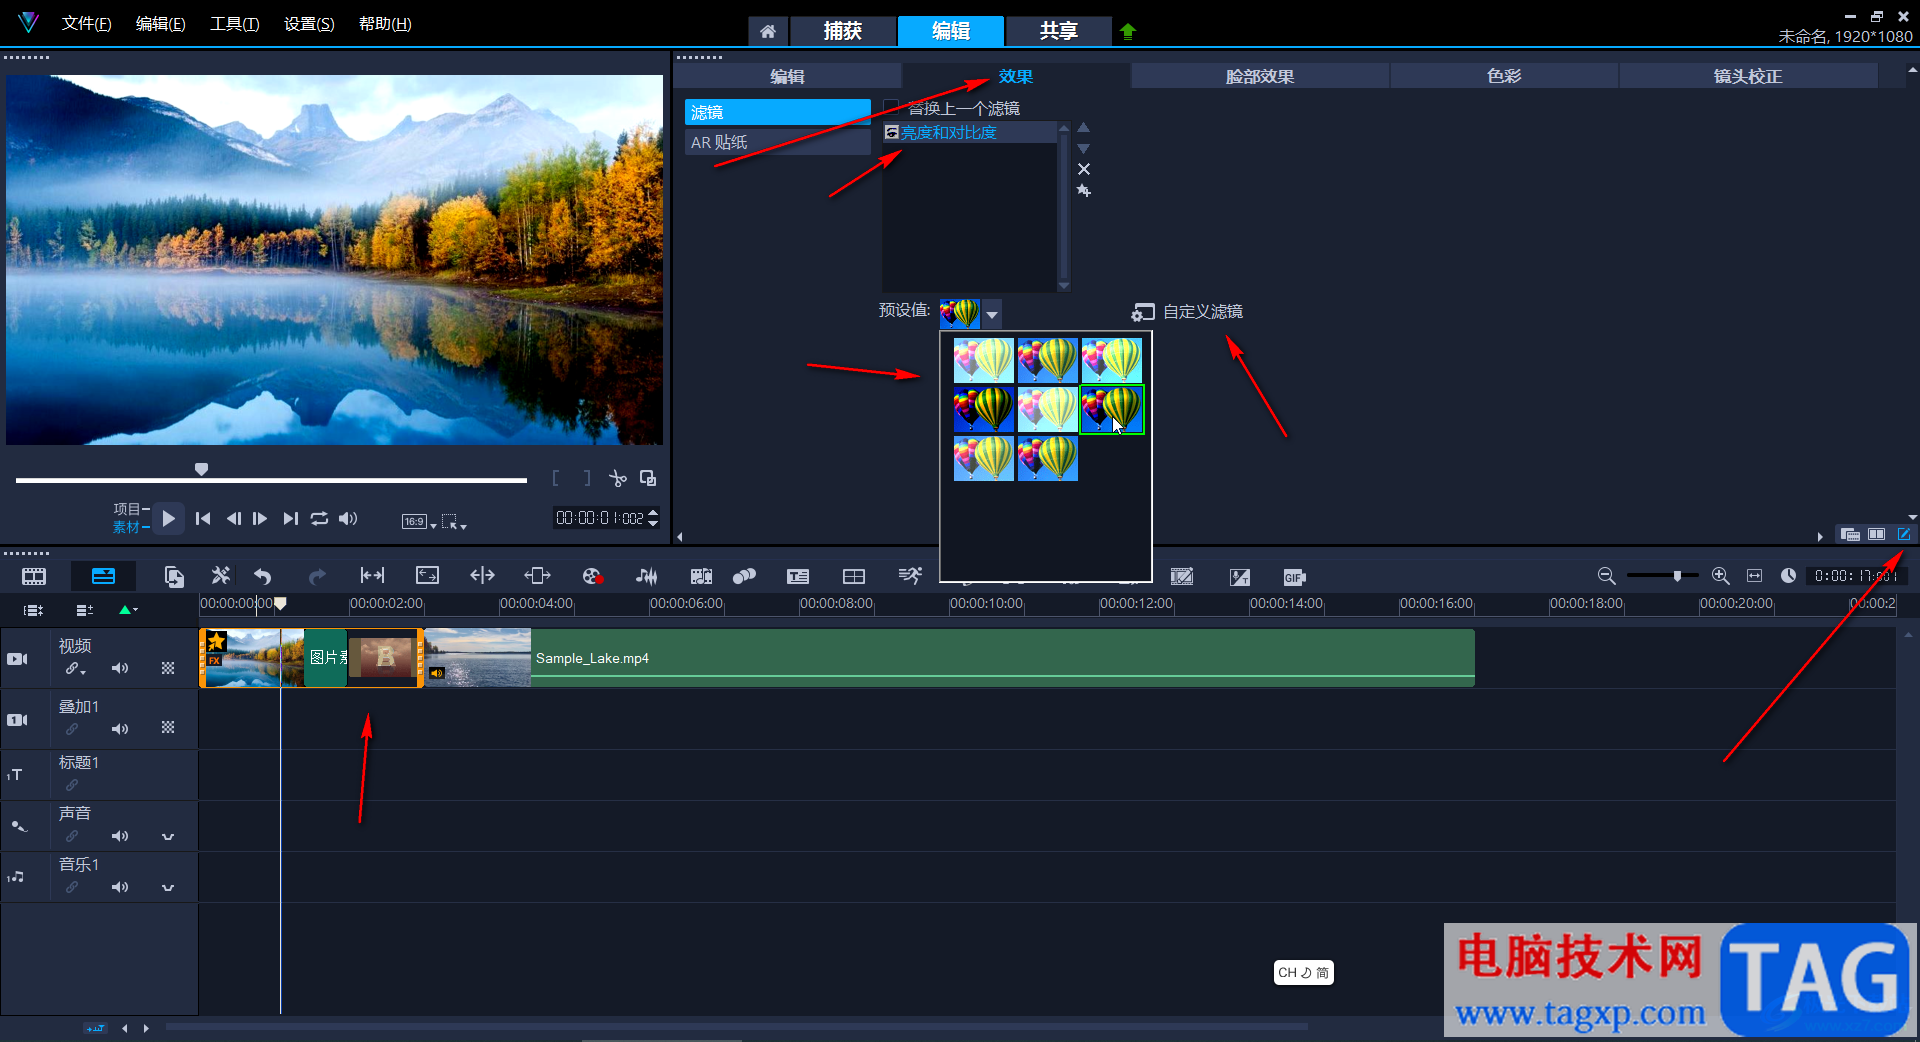This screenshot has height=1042, width=1920.
Task: Open the record/capture option icon
Action: click(592, 576)
